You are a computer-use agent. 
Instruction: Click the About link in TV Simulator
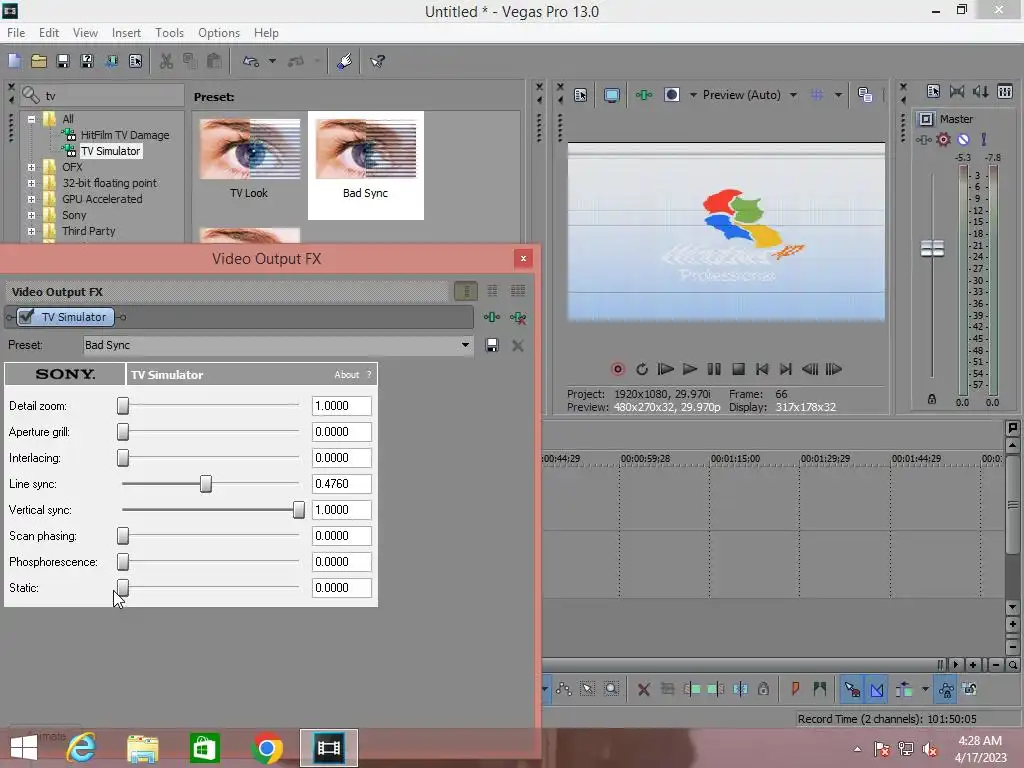[x=347, y=375]
